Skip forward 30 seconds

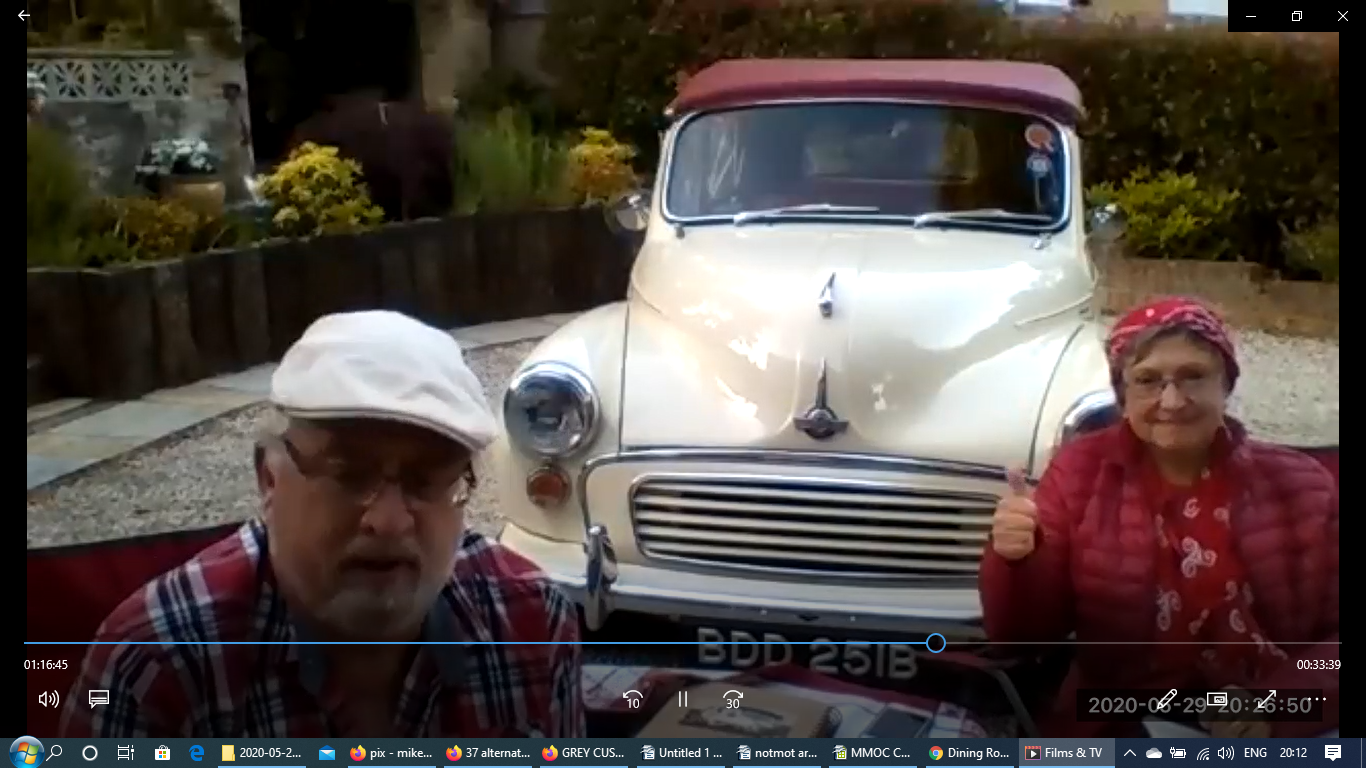733,700
